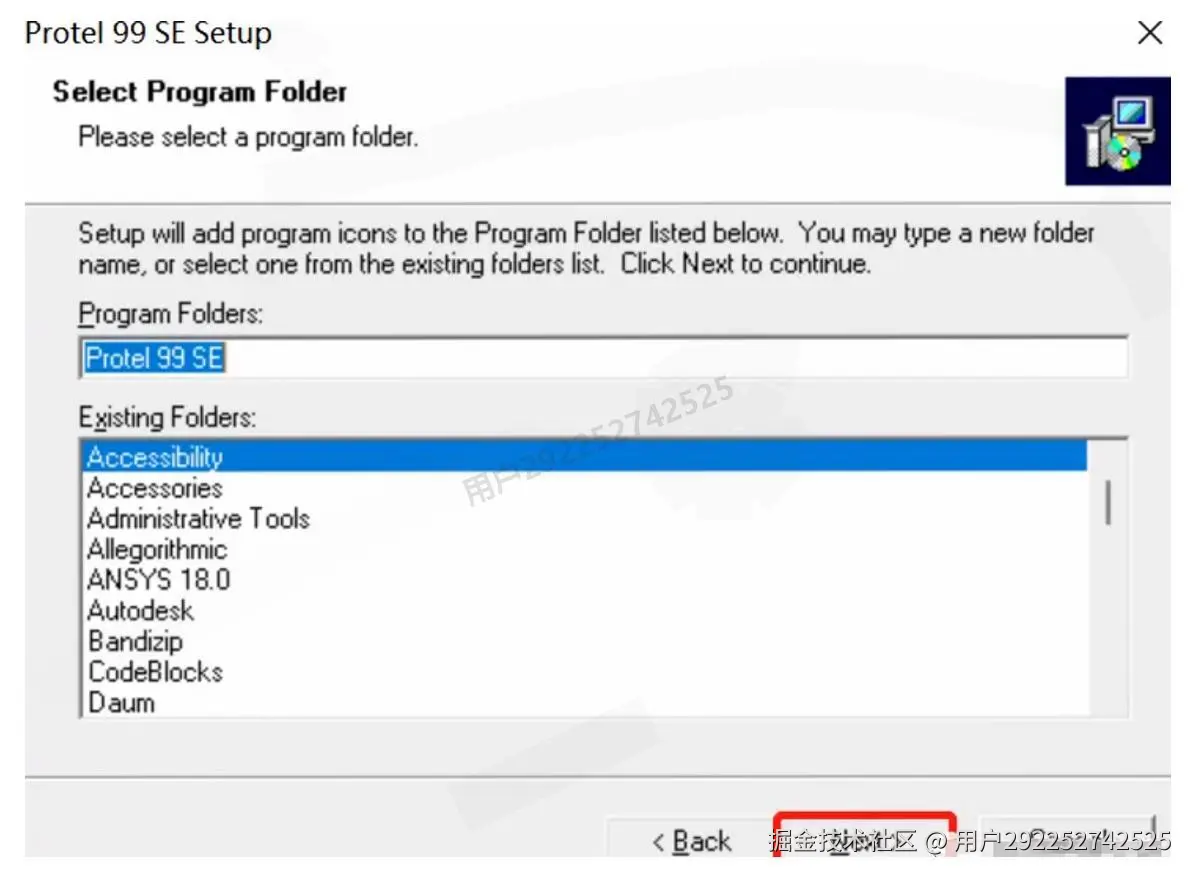This screenshot has width=1196, height=879.
Task: Choose Administrative Tools from the folder list
Action: [198, 518]
